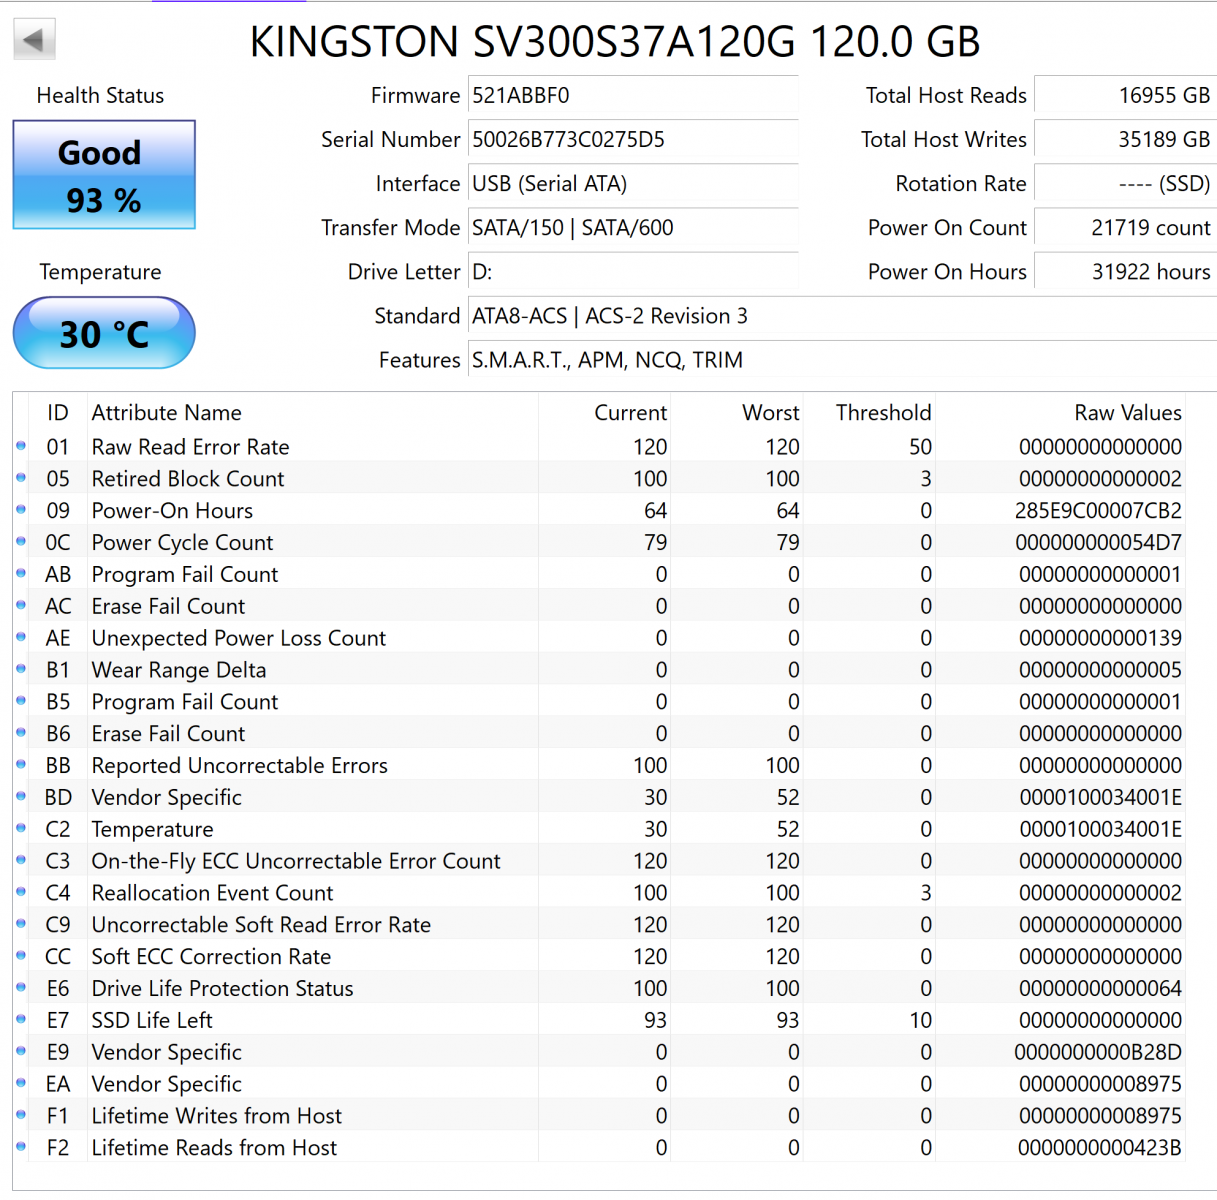Click raw value '0000000000B28D'
This screenshot has width=1217, height=1200.
click(1098, 1052)
